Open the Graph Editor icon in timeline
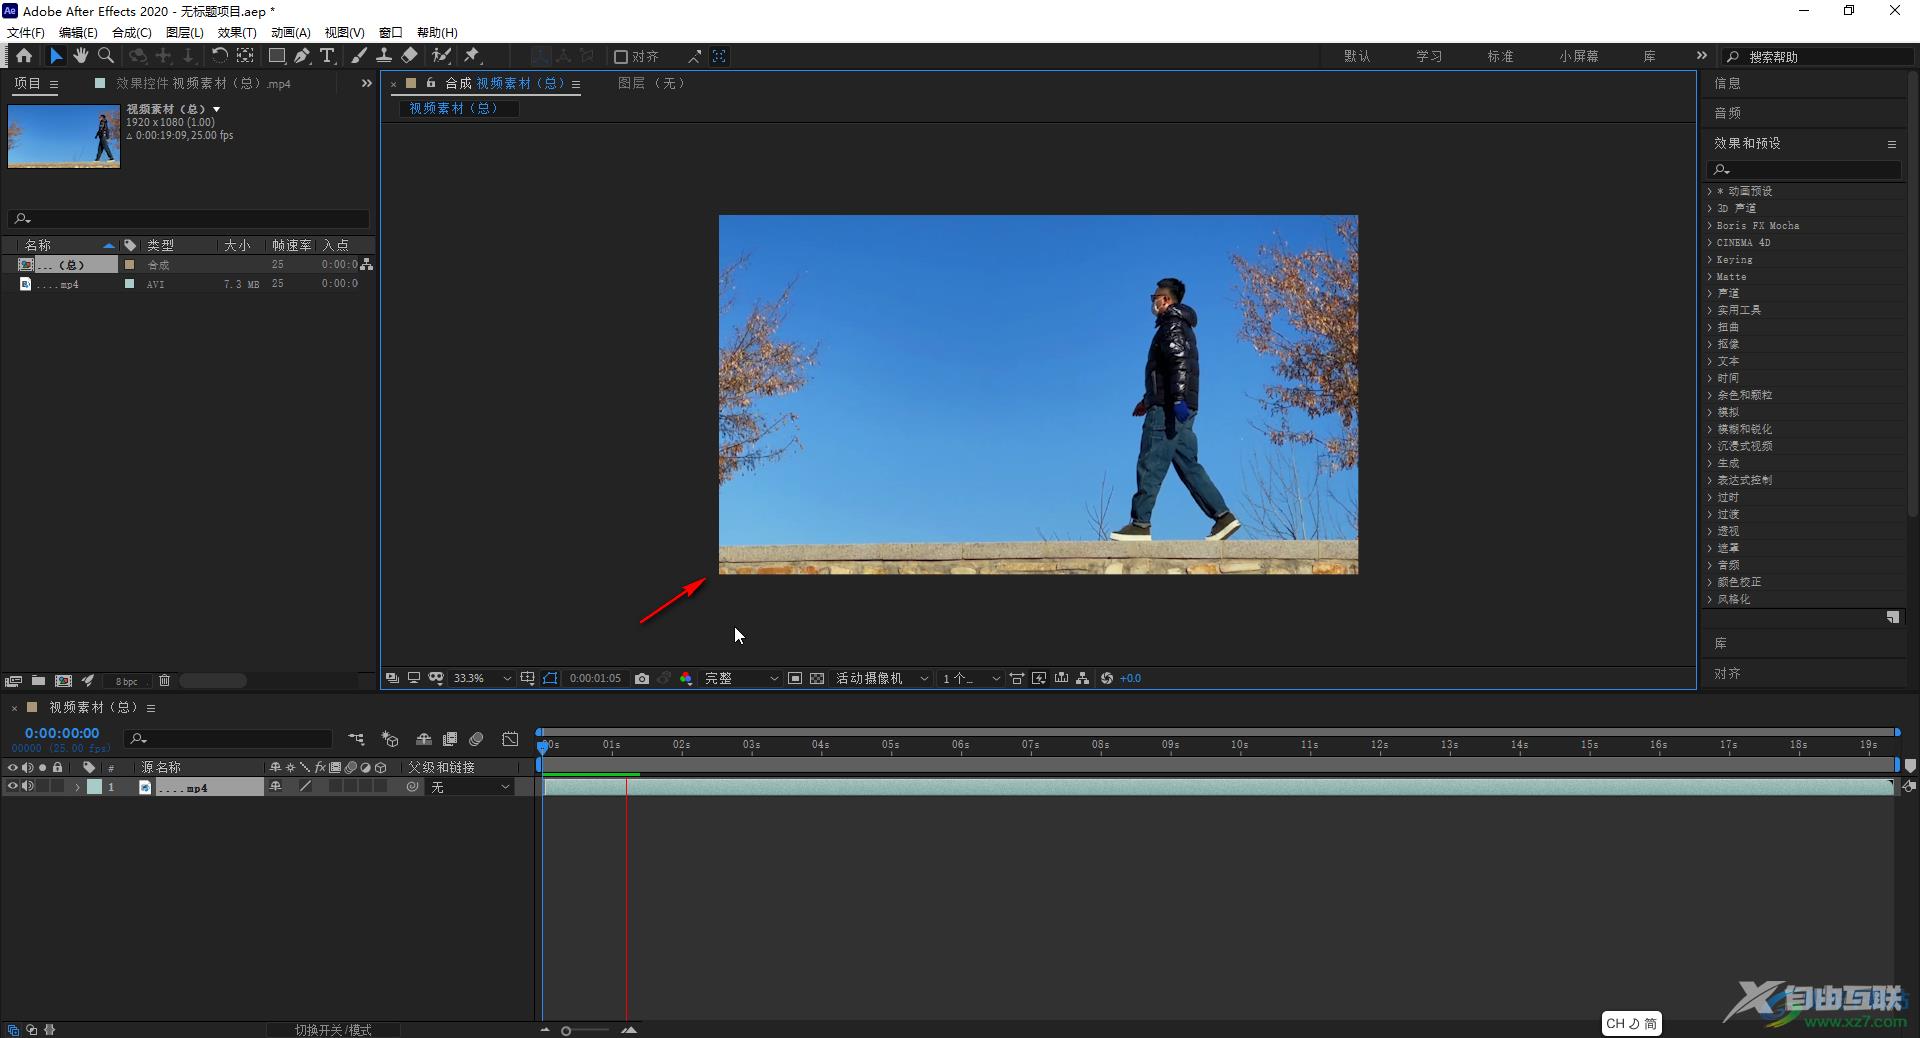 pyautogui.click(x=510, y=739)
